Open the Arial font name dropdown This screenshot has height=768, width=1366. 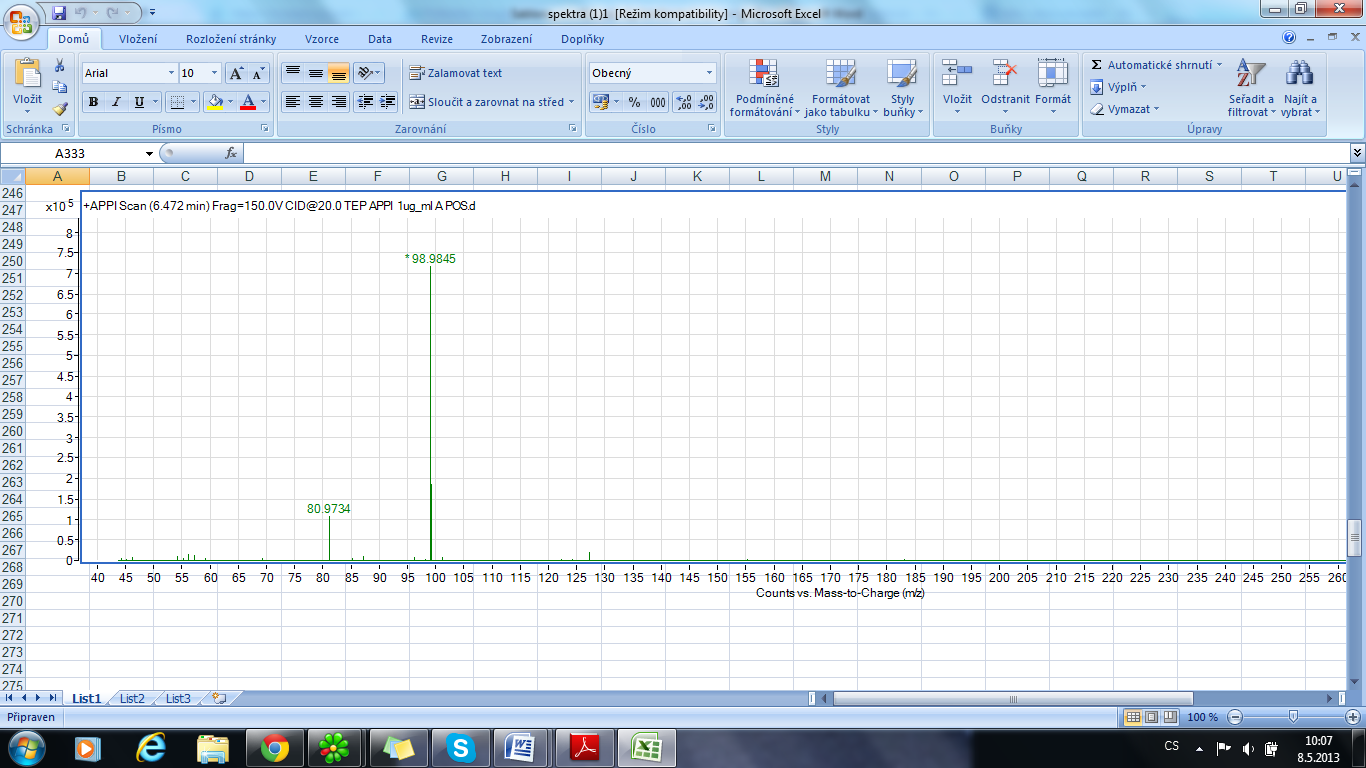coord(170,73)
